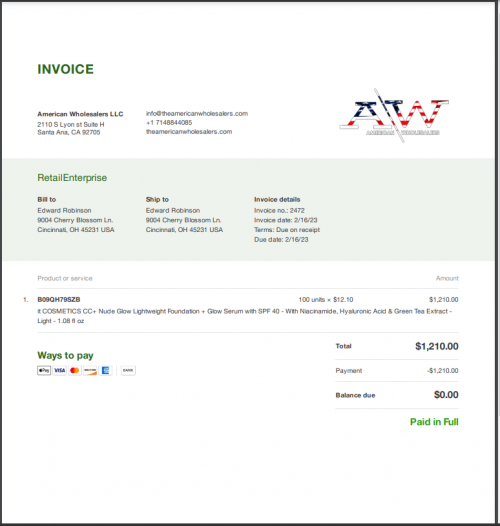
Task: Click Cincinnati, OH 45231 USA under Ship to
Action: click(184, 230)
